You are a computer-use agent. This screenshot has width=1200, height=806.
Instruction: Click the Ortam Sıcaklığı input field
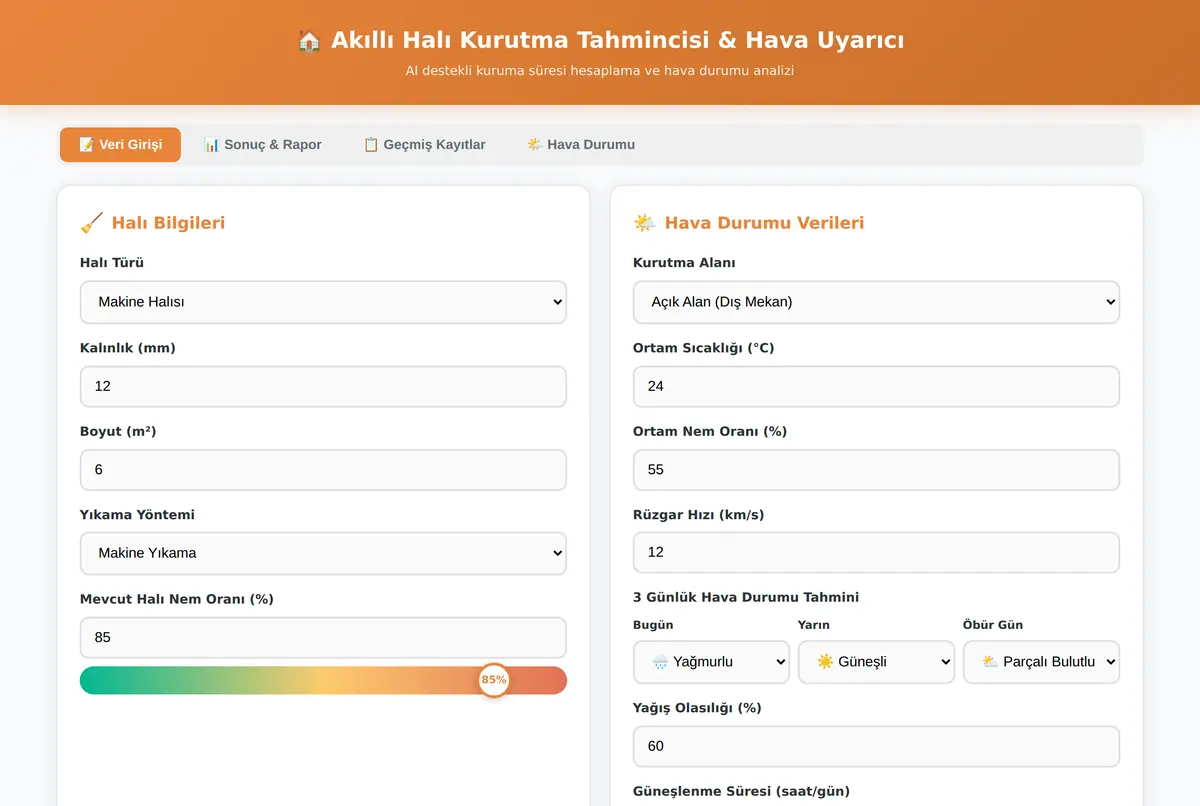click(876, 386)
